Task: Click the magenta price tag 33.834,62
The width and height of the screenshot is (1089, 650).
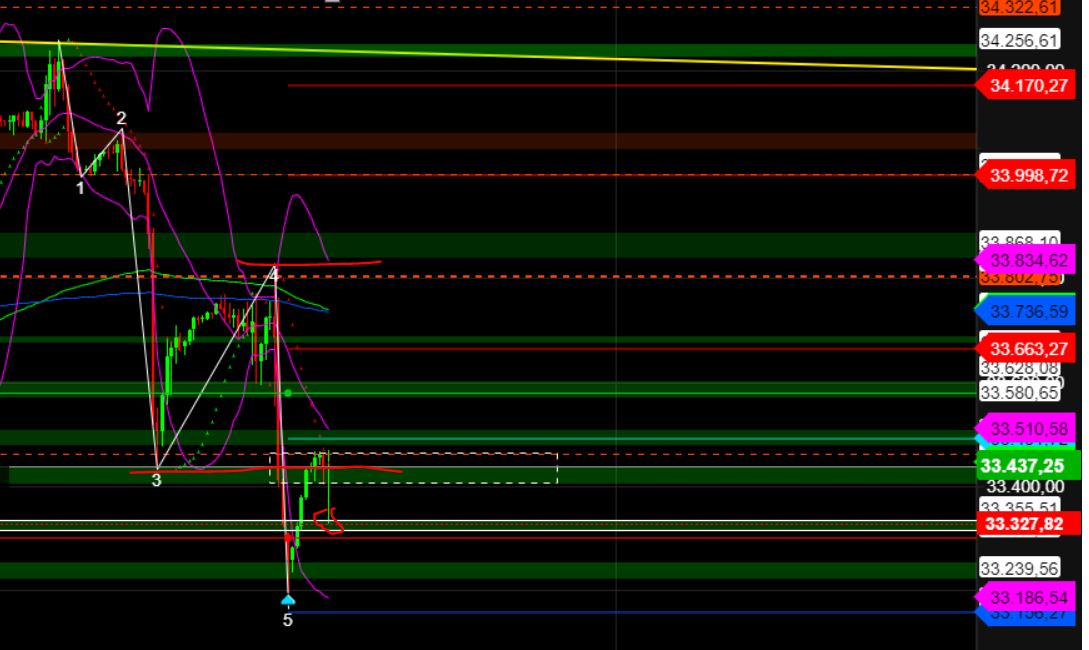Action: pyautogui.click(x=1028, y=260)
